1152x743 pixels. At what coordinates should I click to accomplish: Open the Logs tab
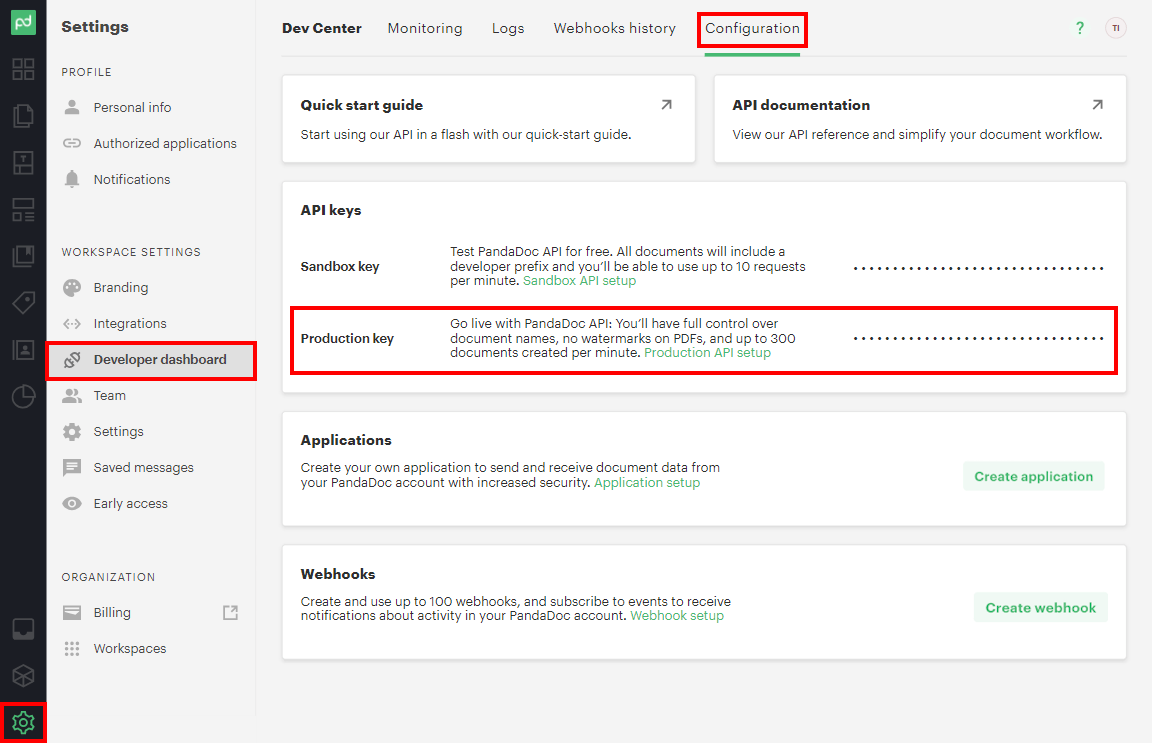point(508,28)
